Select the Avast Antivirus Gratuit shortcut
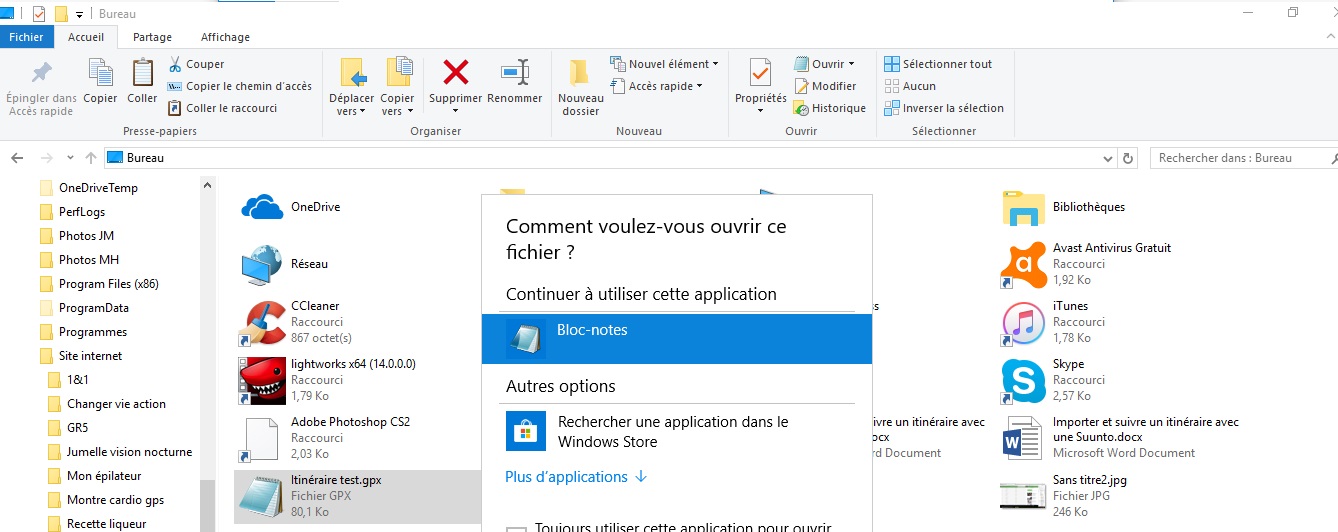This screenshot has width=1338, height=532. 1022,265
